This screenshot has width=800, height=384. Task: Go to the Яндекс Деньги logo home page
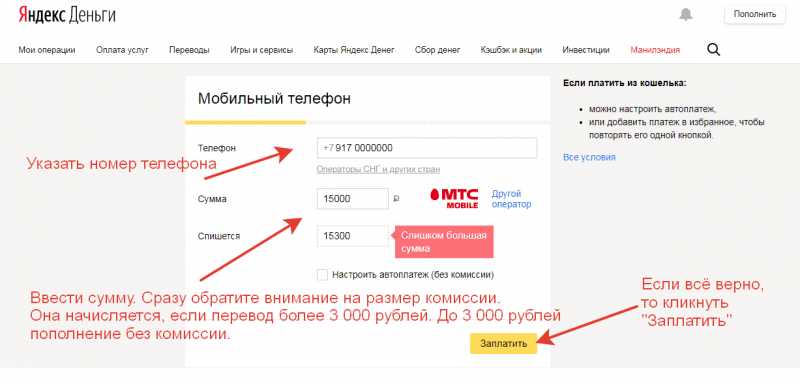67,15
